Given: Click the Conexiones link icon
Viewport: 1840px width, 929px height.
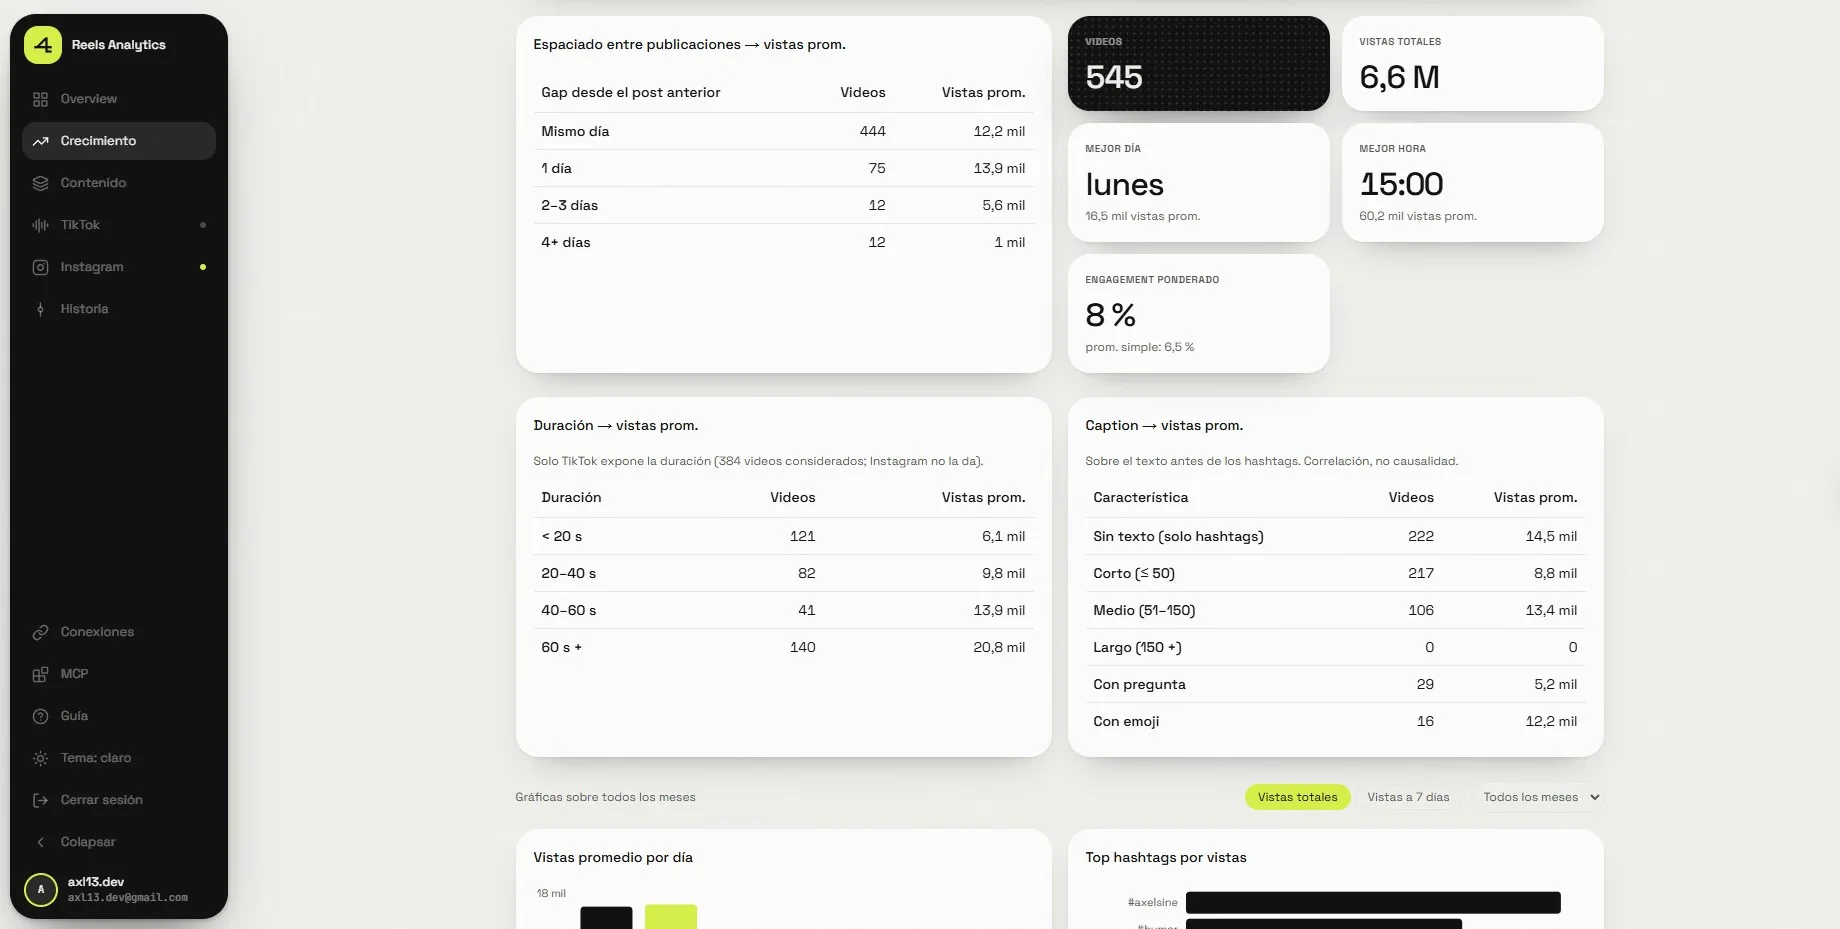Looking at the screenshot, I should tap(40, 632).
